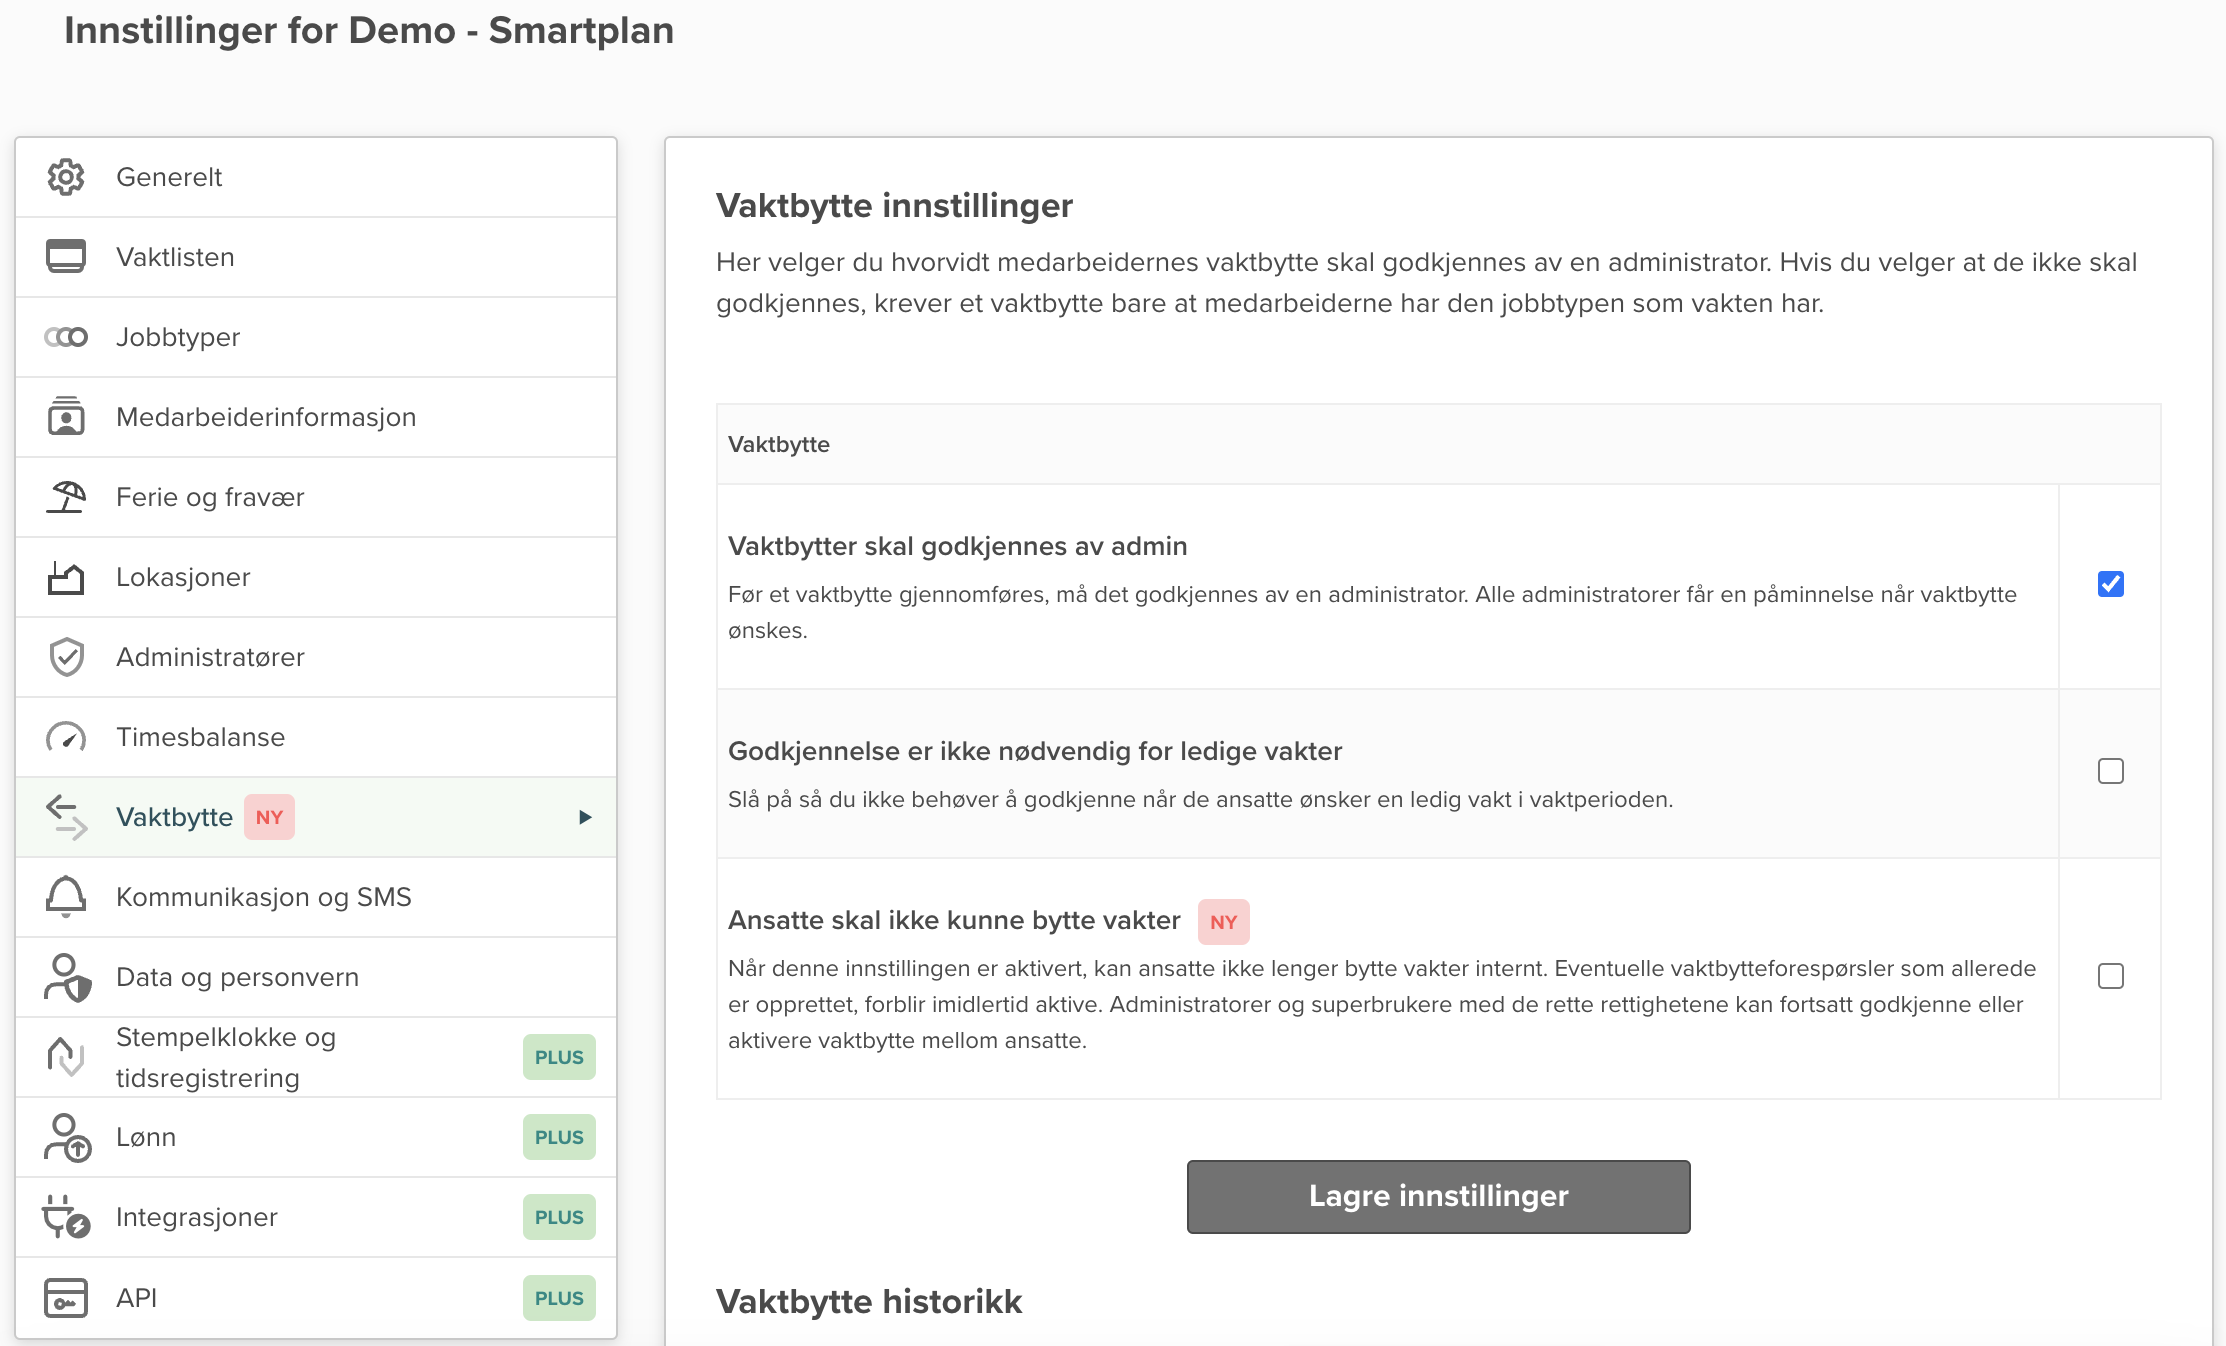Click the Administratorer shield icon
Viewport: 2226px width, 1346px height.
pos(66,657)
